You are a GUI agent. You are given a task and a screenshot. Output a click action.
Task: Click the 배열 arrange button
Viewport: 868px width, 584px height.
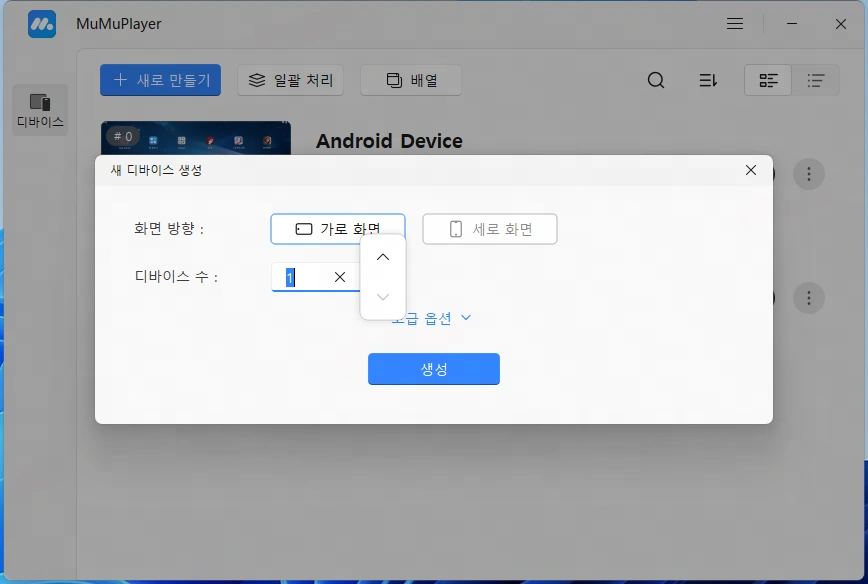click(x=410, y=80)
